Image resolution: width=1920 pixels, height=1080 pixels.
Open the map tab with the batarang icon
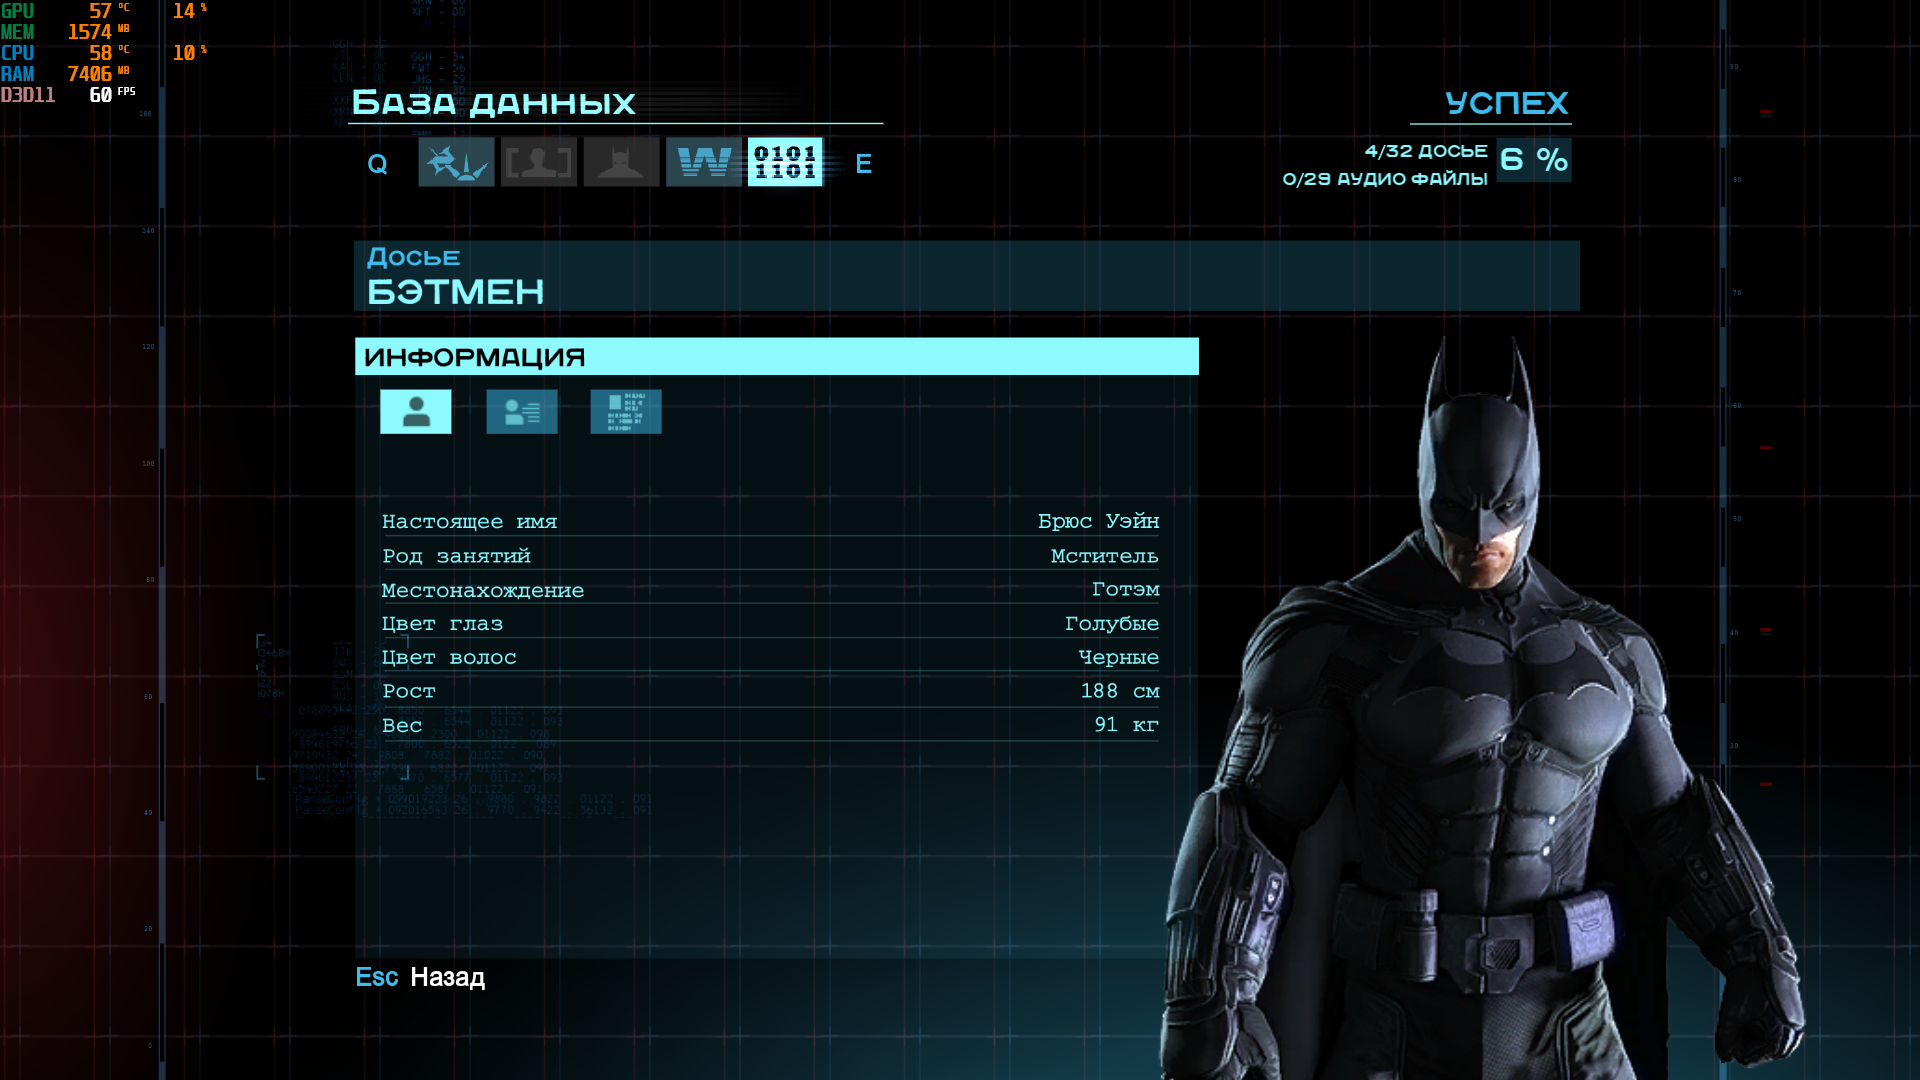[x=456, y=162]
